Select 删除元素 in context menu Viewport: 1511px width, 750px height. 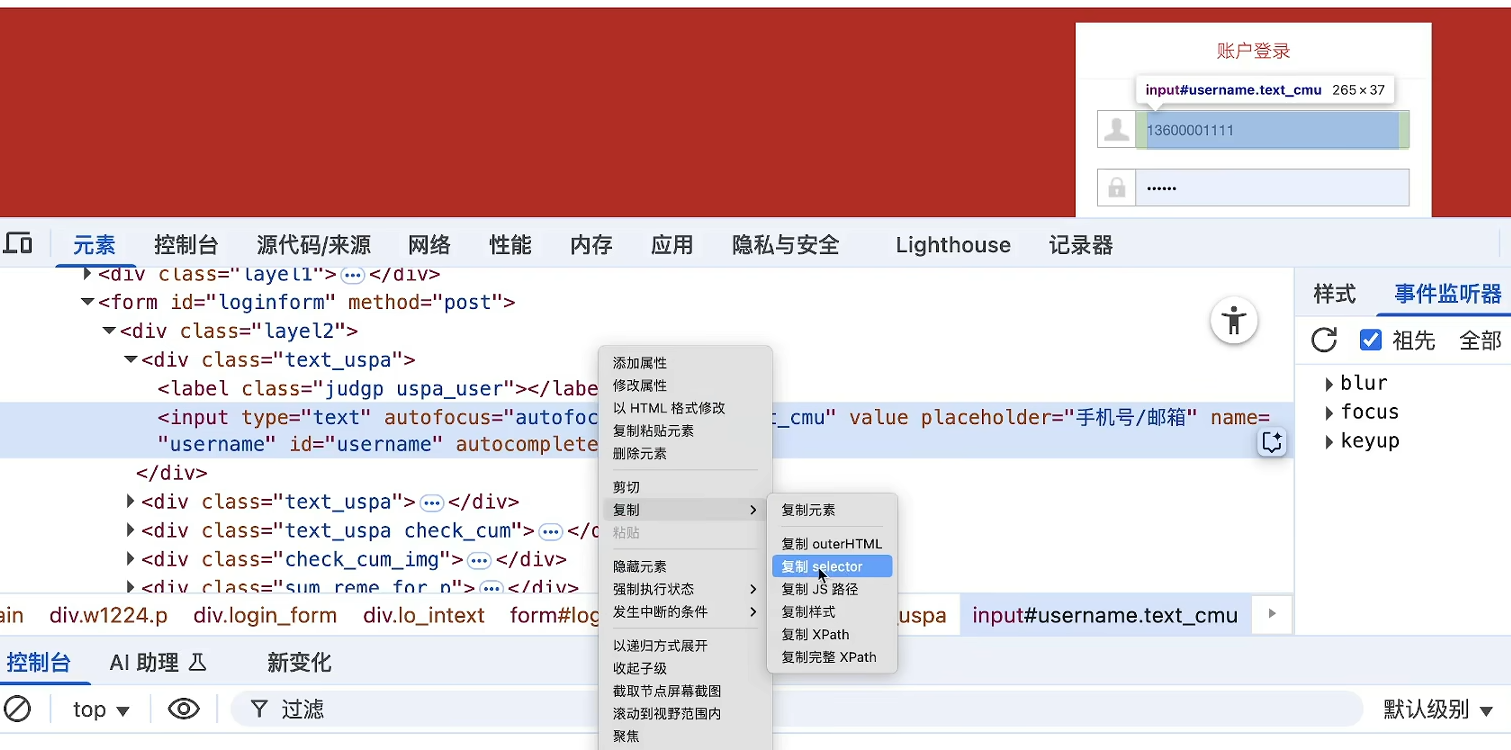pos(684,453)
